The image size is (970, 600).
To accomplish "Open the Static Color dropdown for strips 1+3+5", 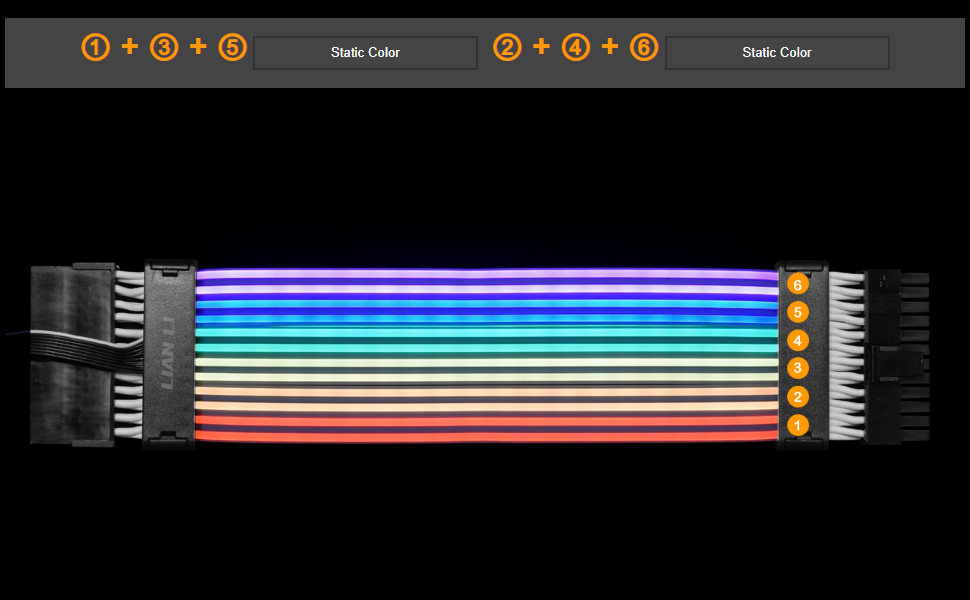I will pyautogui.click(x=365, y=53).
